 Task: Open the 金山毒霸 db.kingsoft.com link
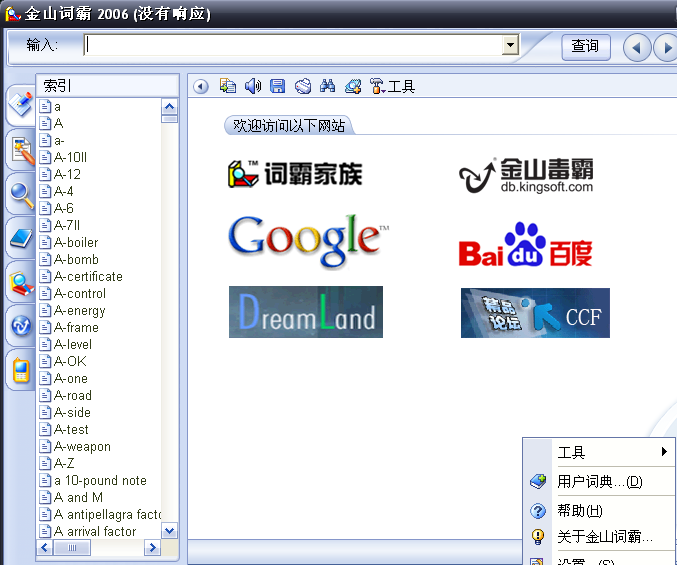pyautogui.click(x=526, y=175)
